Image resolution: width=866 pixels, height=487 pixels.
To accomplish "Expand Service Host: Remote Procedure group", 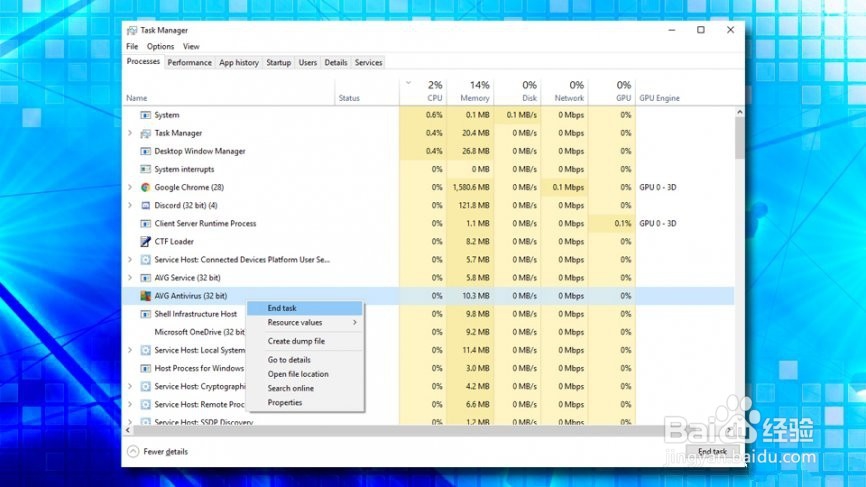I will [x=130, y=404].
